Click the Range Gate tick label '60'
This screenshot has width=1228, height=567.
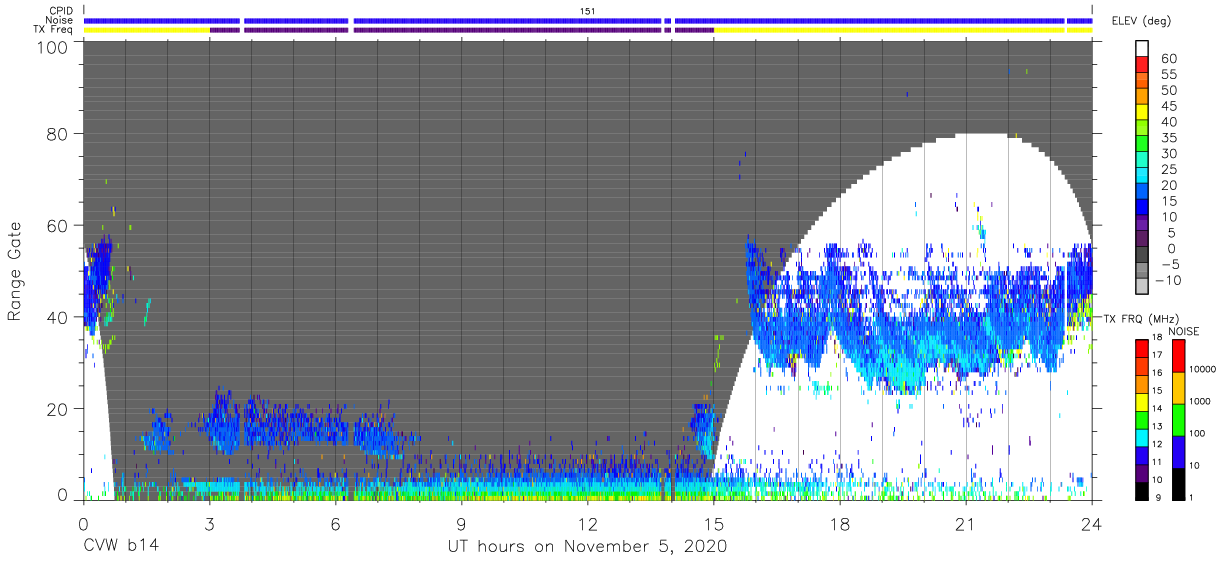[58, 225]
